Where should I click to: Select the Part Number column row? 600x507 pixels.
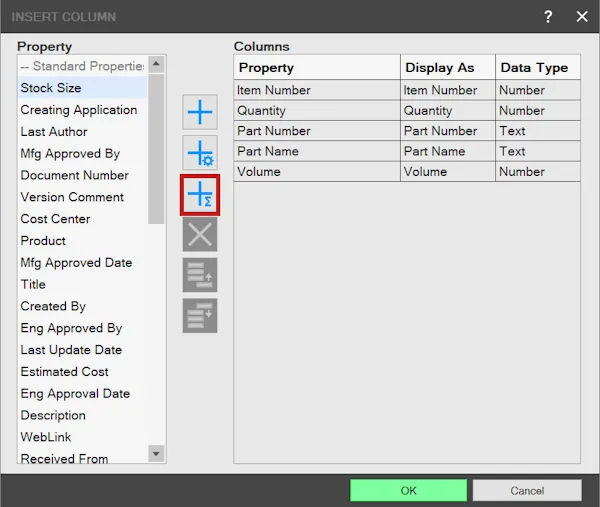click(407, 131)
